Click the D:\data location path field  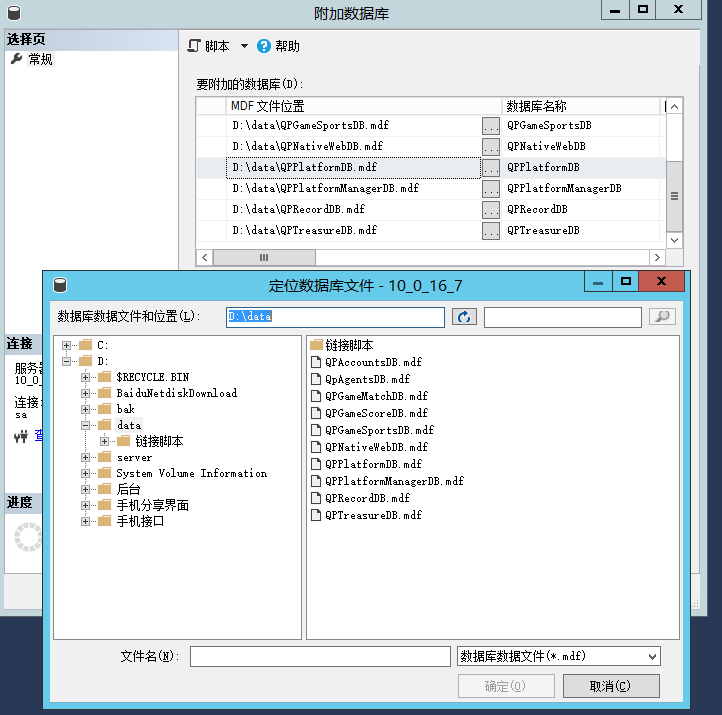[x=335, y=317]
